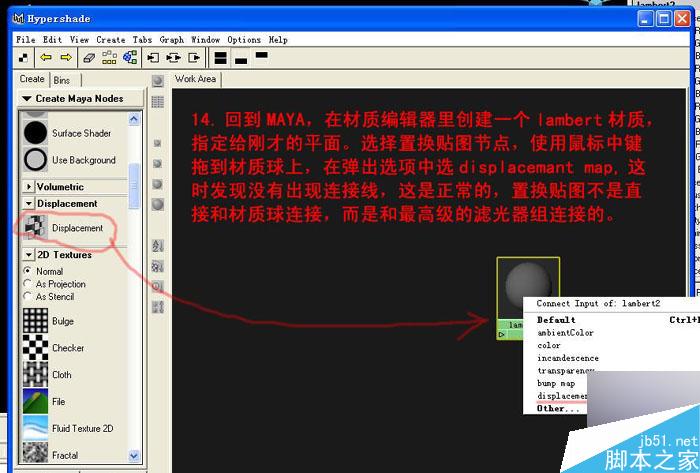Viewport: 700px width, 473px height.
Task: Open the Create menu
Action: (111, 40)
